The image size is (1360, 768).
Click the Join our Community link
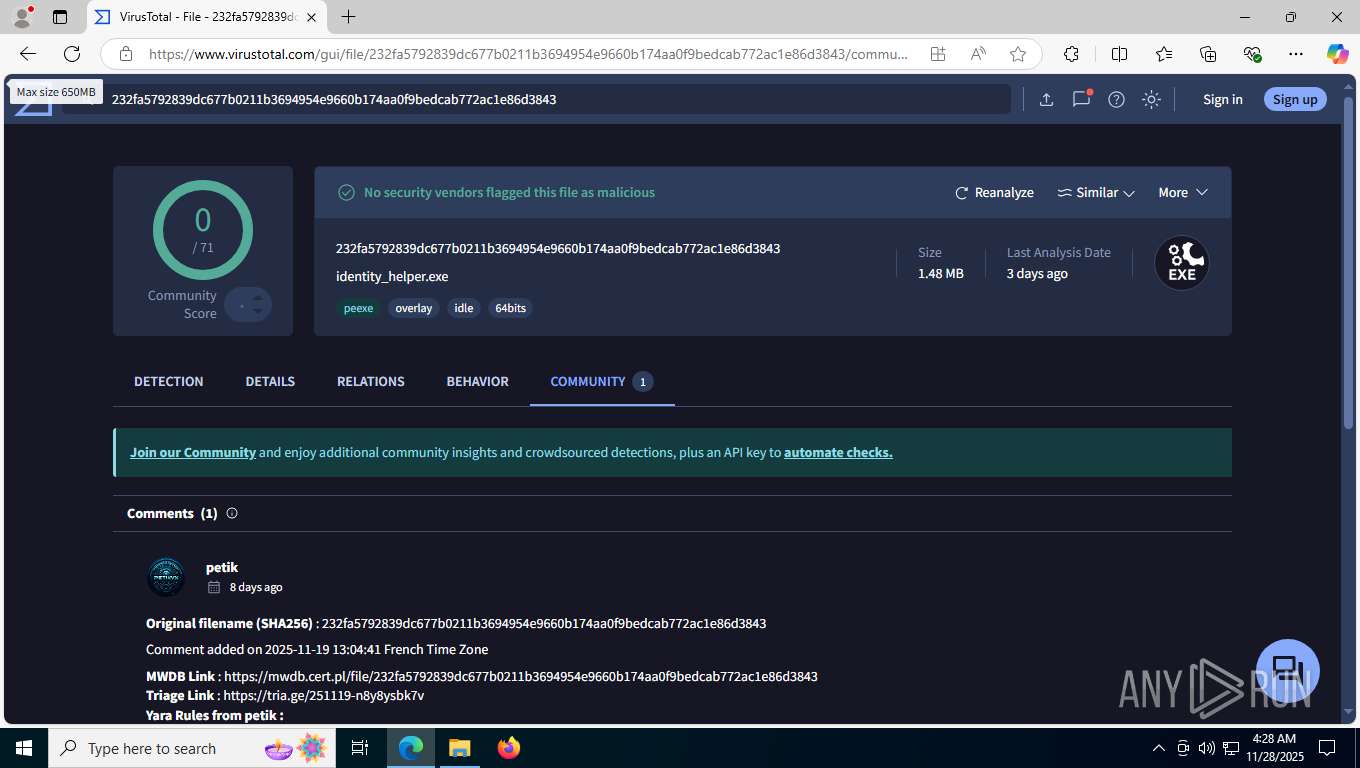coord(193,452)
